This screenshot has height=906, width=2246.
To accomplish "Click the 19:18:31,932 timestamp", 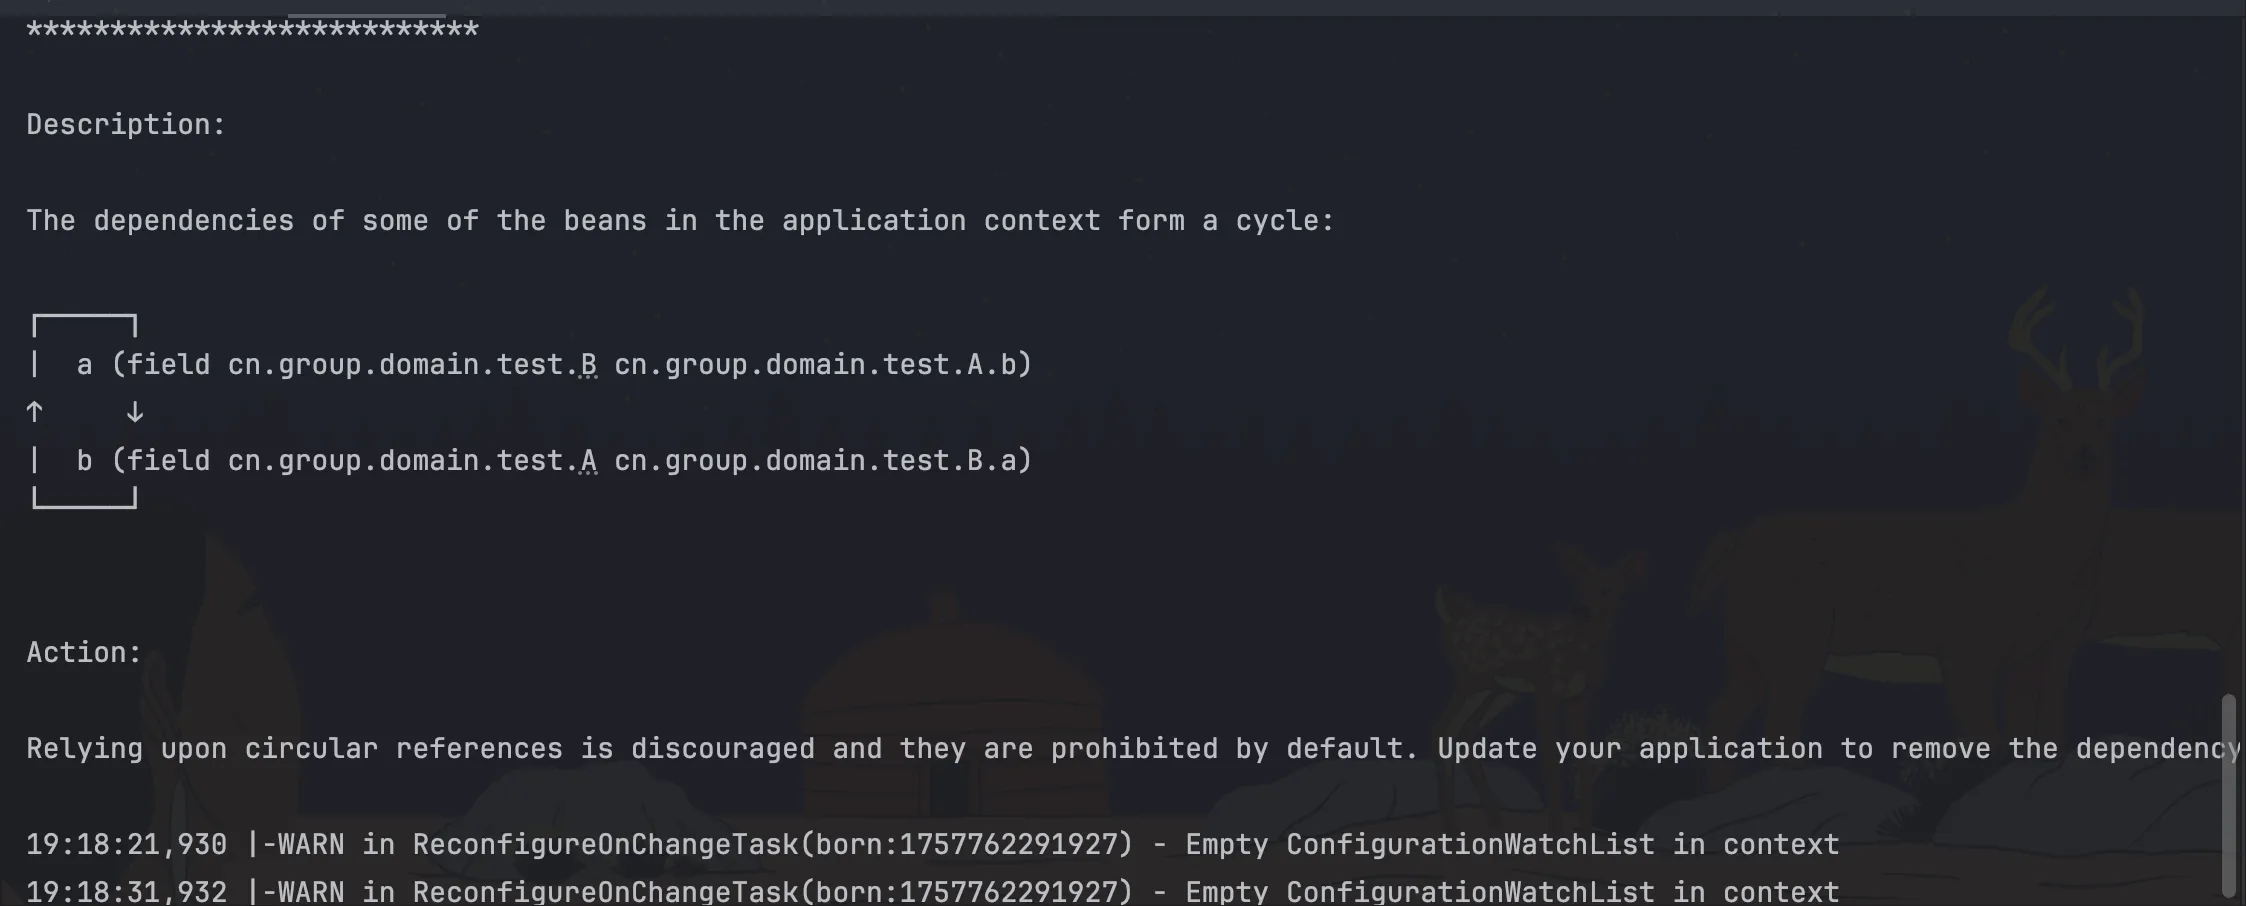I will (126, 891).
